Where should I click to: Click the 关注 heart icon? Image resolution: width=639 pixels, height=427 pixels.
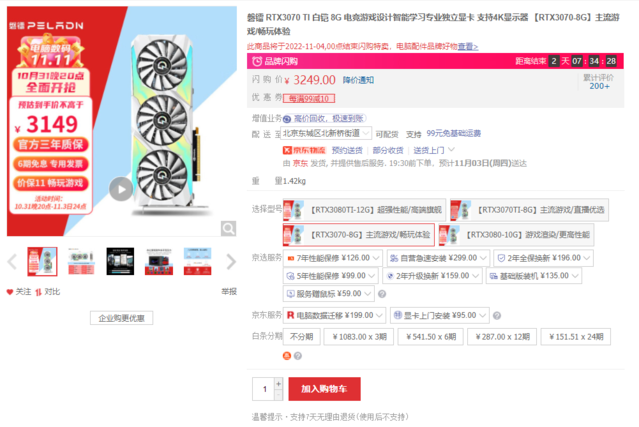[x=10, y=292]
